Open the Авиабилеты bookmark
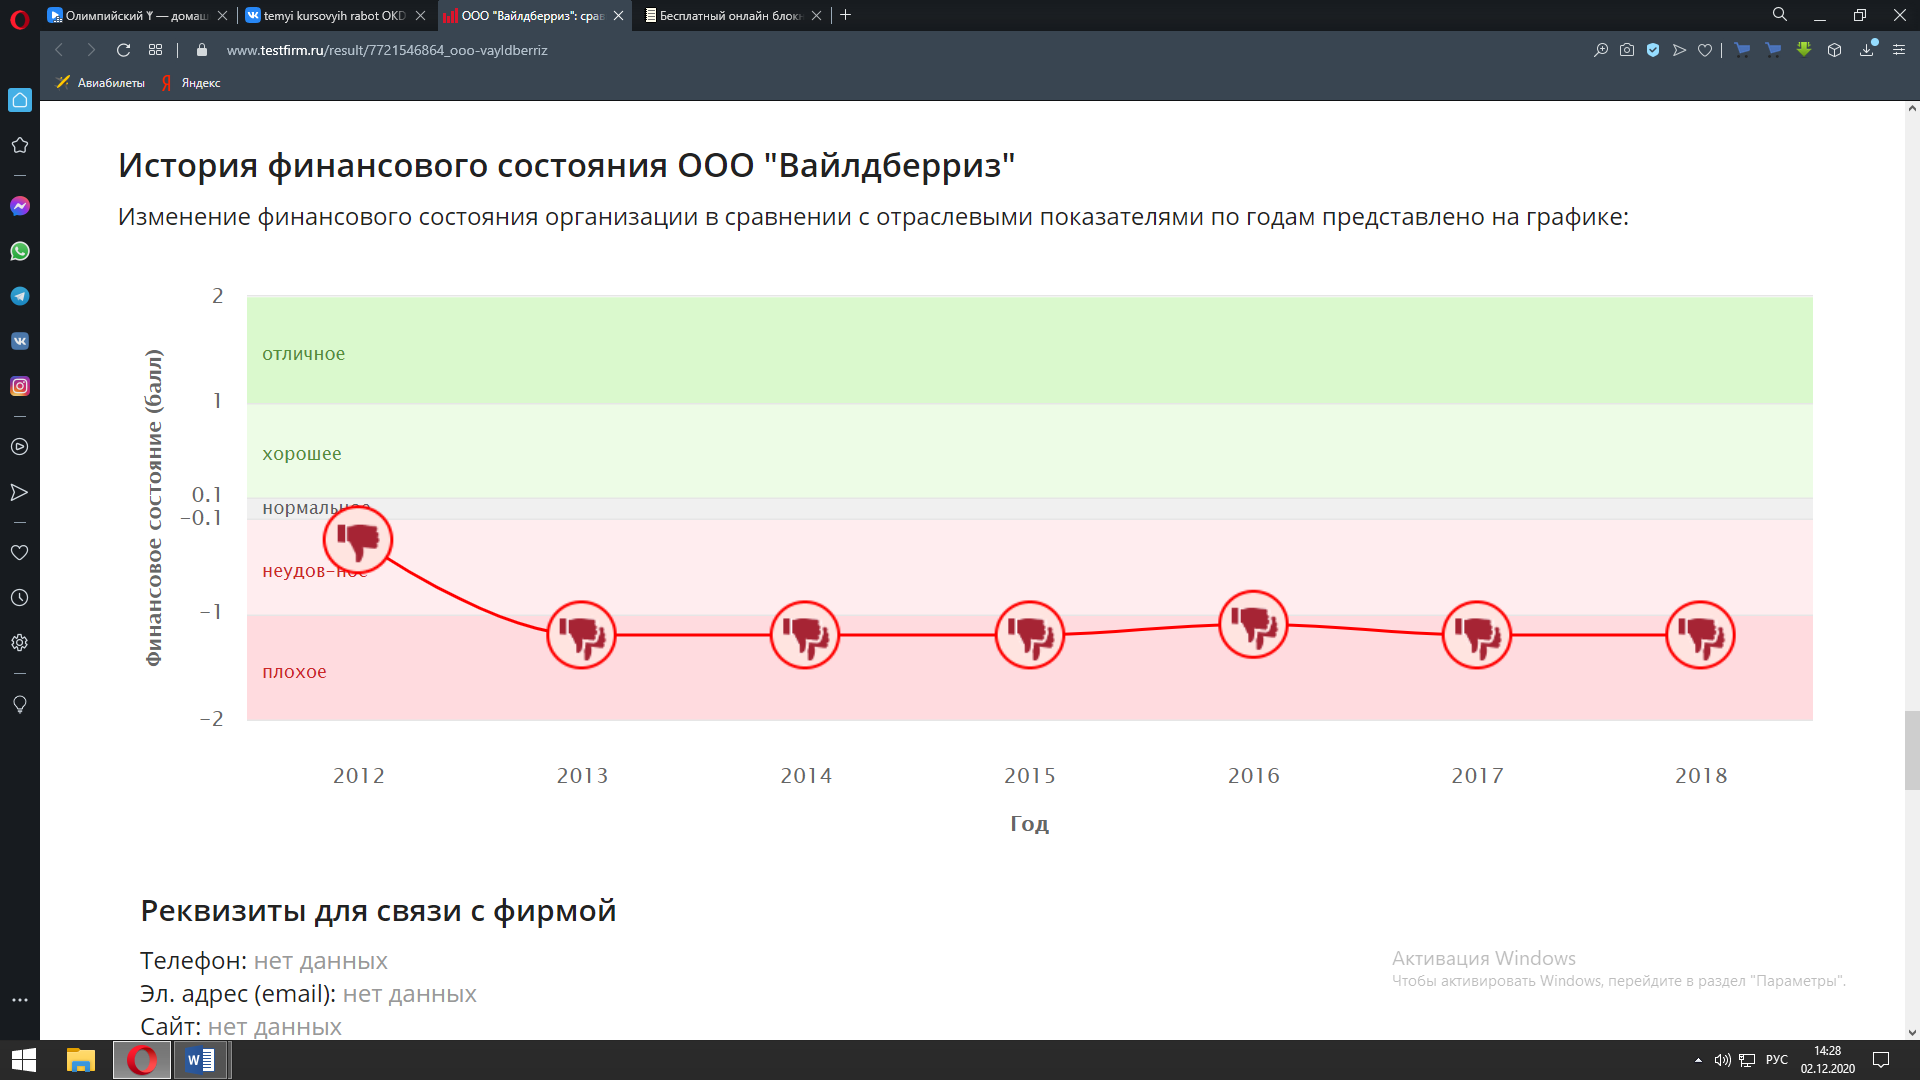Screen dimensions: 1920x1080 pos(101,83)
